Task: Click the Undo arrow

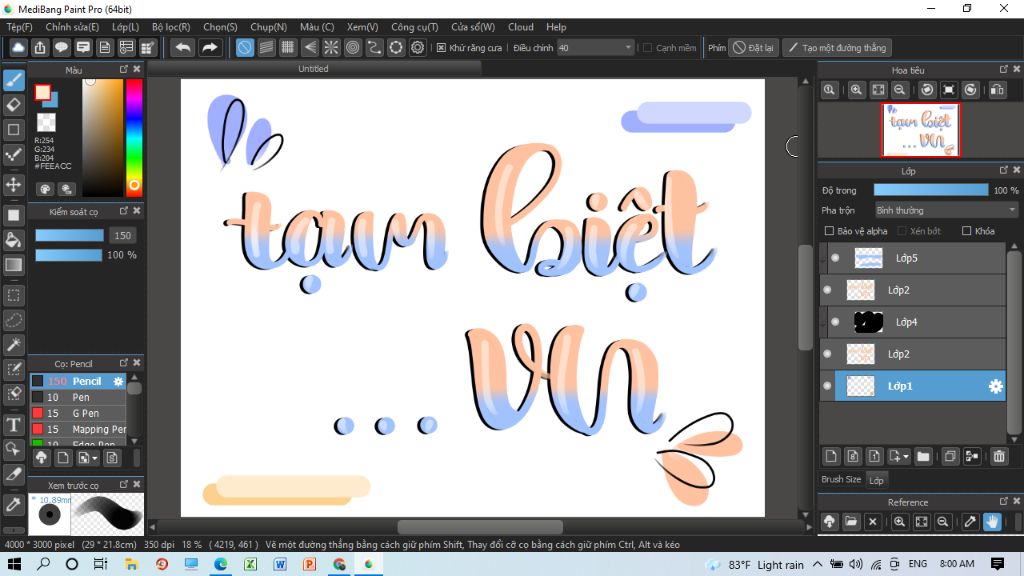Action: click(x=183, y=48)
